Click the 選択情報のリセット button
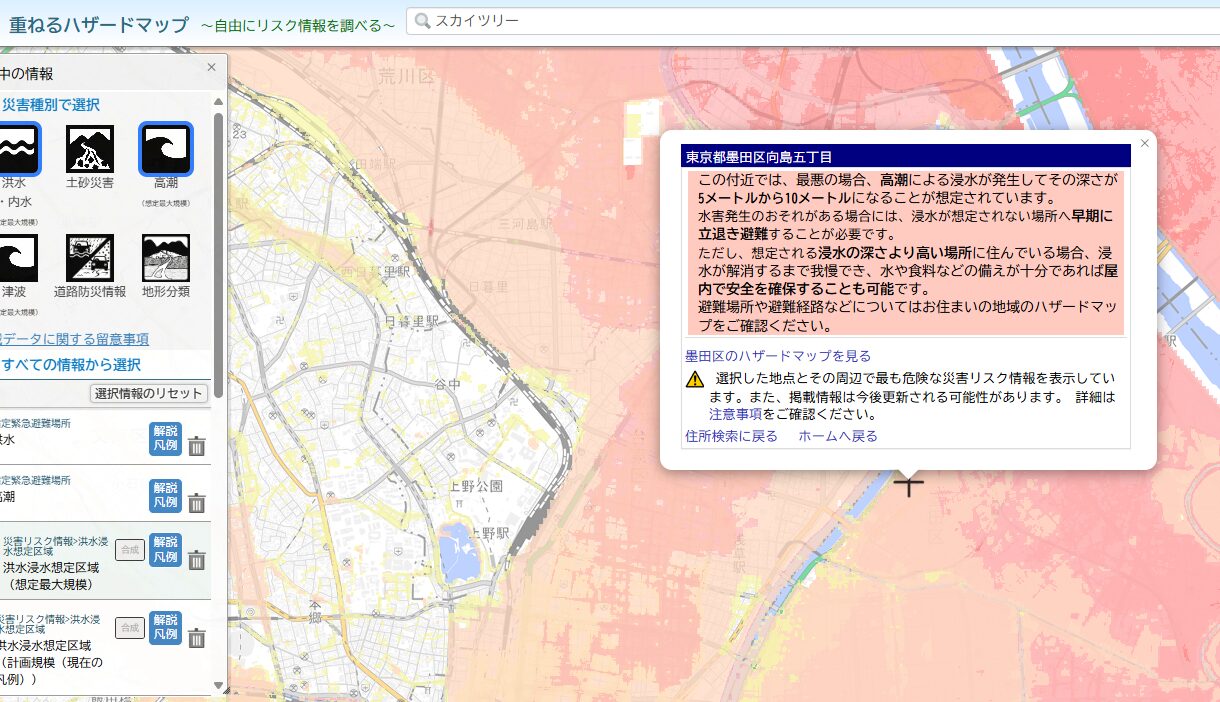 (149, 393)
